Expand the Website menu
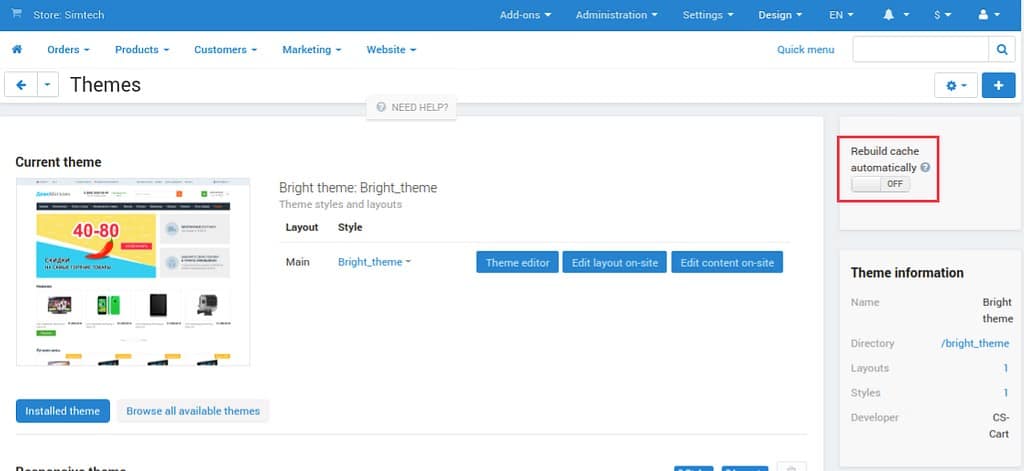 (391, 49)
